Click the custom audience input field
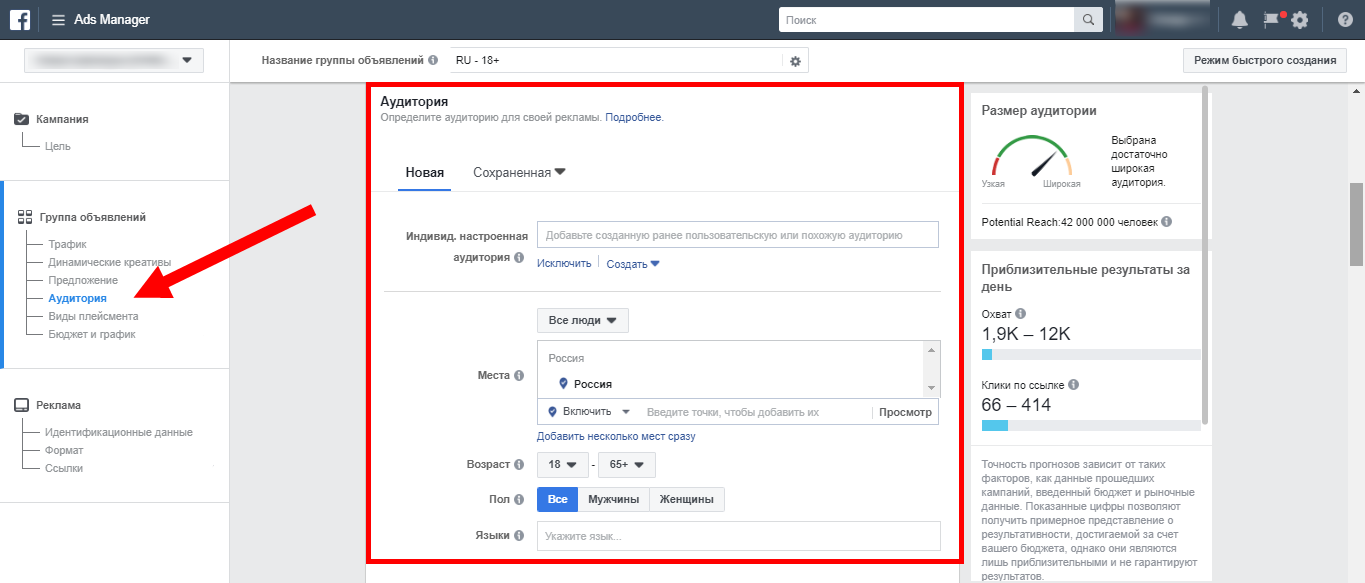This screenshot has width=1365, height=583. click(x=738, y=235)
